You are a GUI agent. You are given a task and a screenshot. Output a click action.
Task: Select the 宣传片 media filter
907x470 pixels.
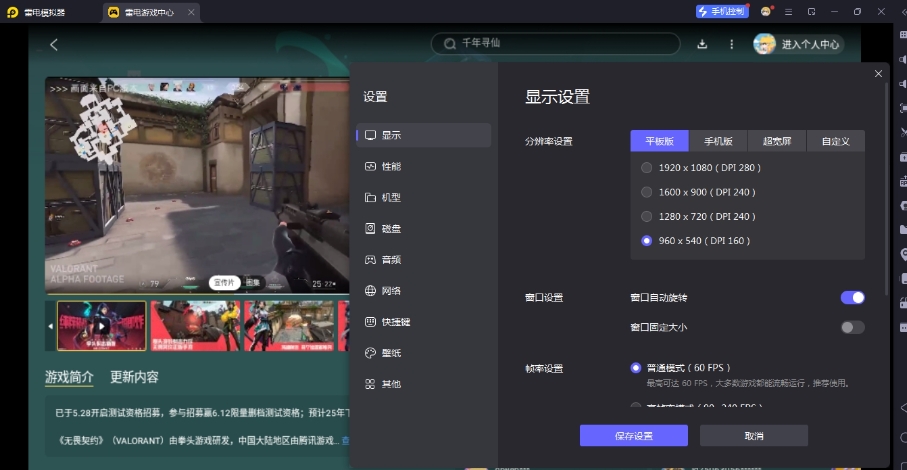pos(224,283)
